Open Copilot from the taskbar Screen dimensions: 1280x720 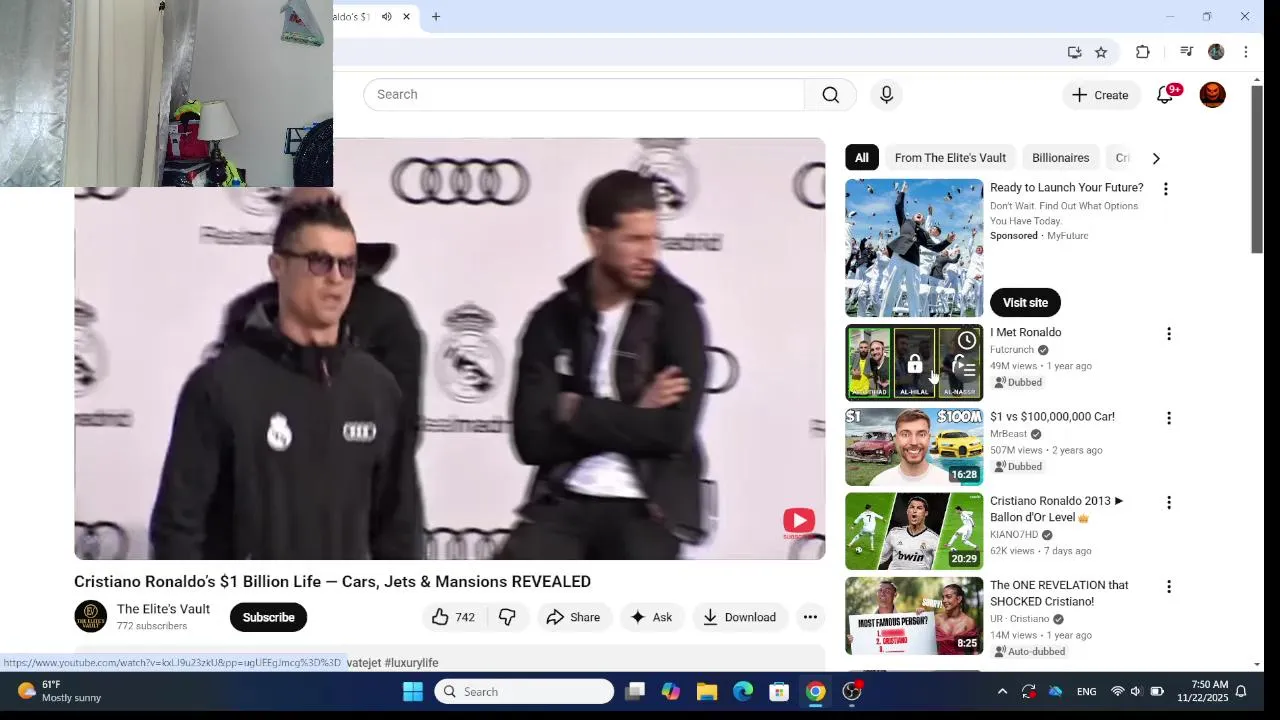(x=670, y=692)
